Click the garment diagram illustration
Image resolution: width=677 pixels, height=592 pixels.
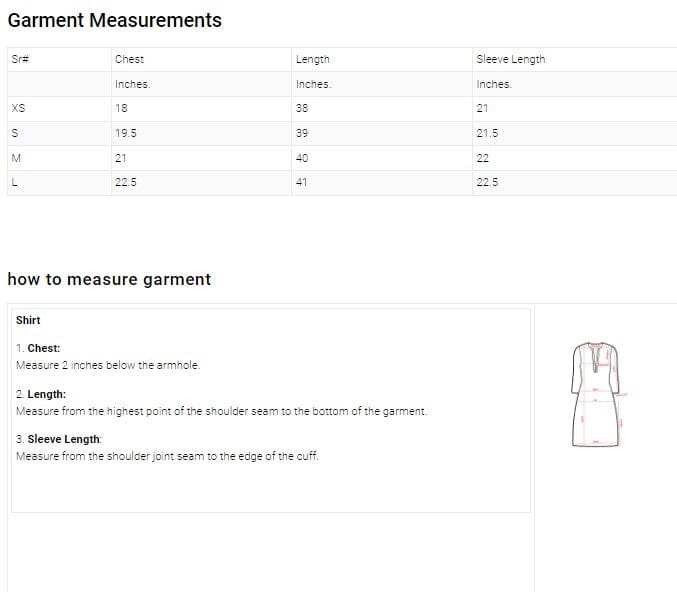coord(596,394)
